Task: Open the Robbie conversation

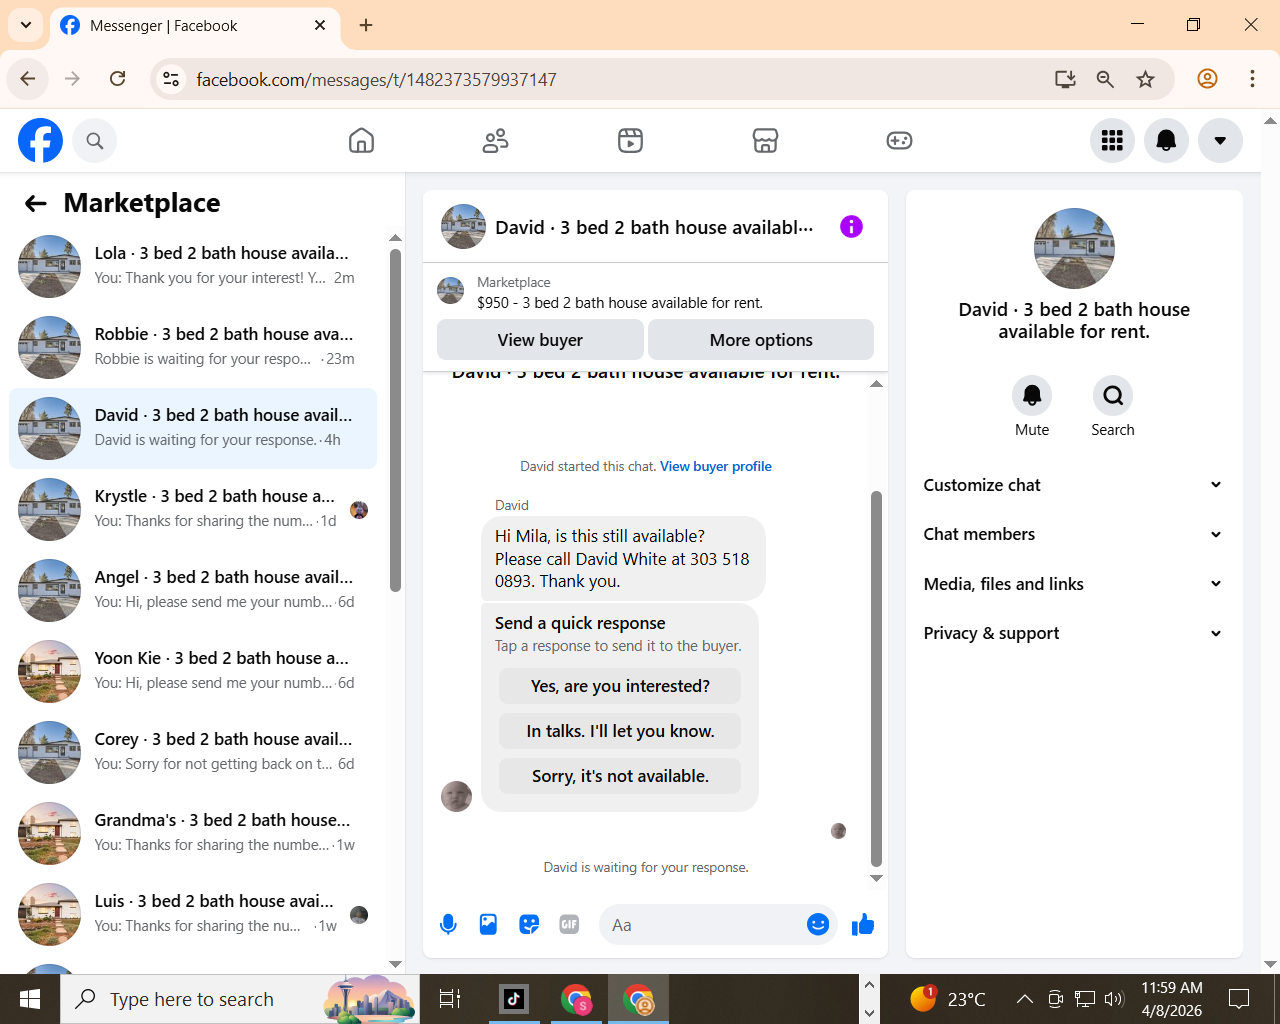Action: coord(193,347)
